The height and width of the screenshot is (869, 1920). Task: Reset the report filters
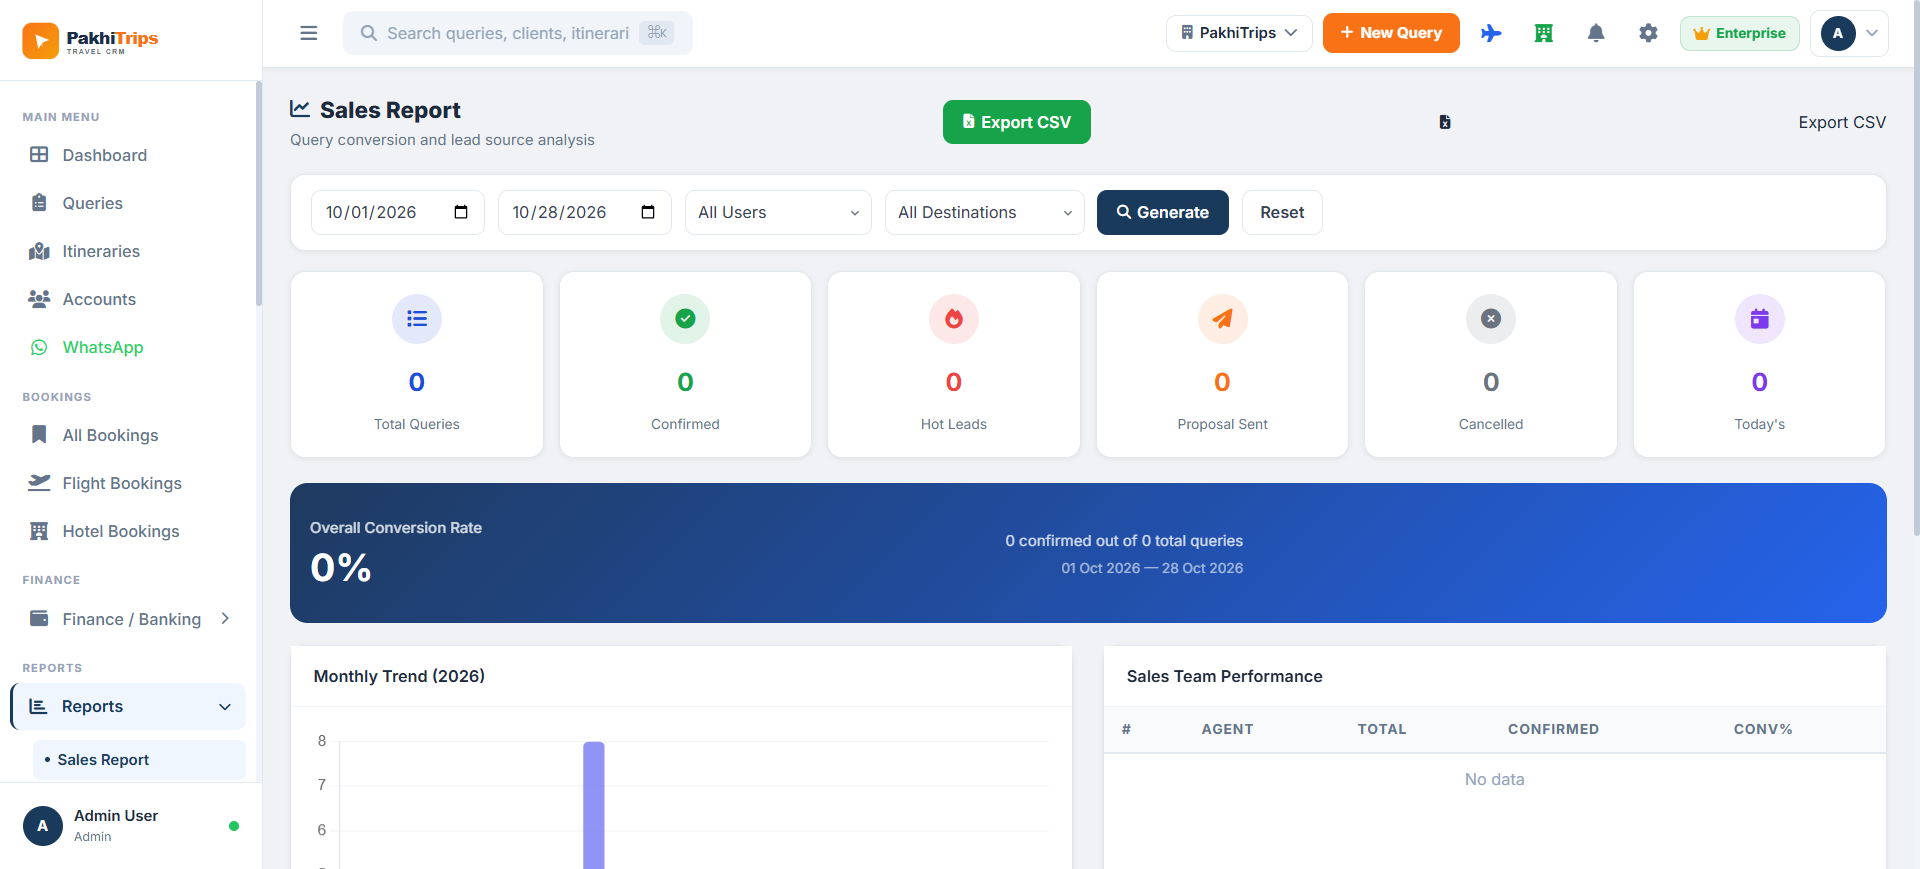(x=1282, y=212)
